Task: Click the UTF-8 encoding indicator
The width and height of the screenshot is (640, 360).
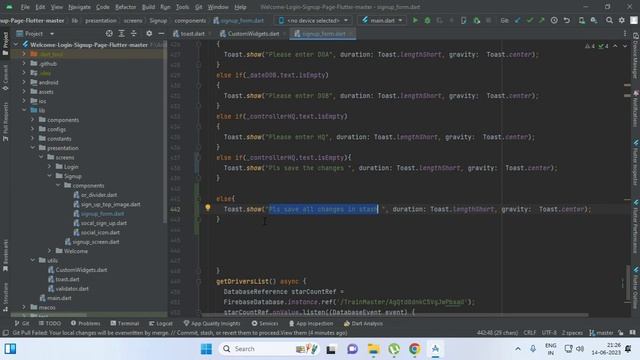Action: [x=549, y=333]
